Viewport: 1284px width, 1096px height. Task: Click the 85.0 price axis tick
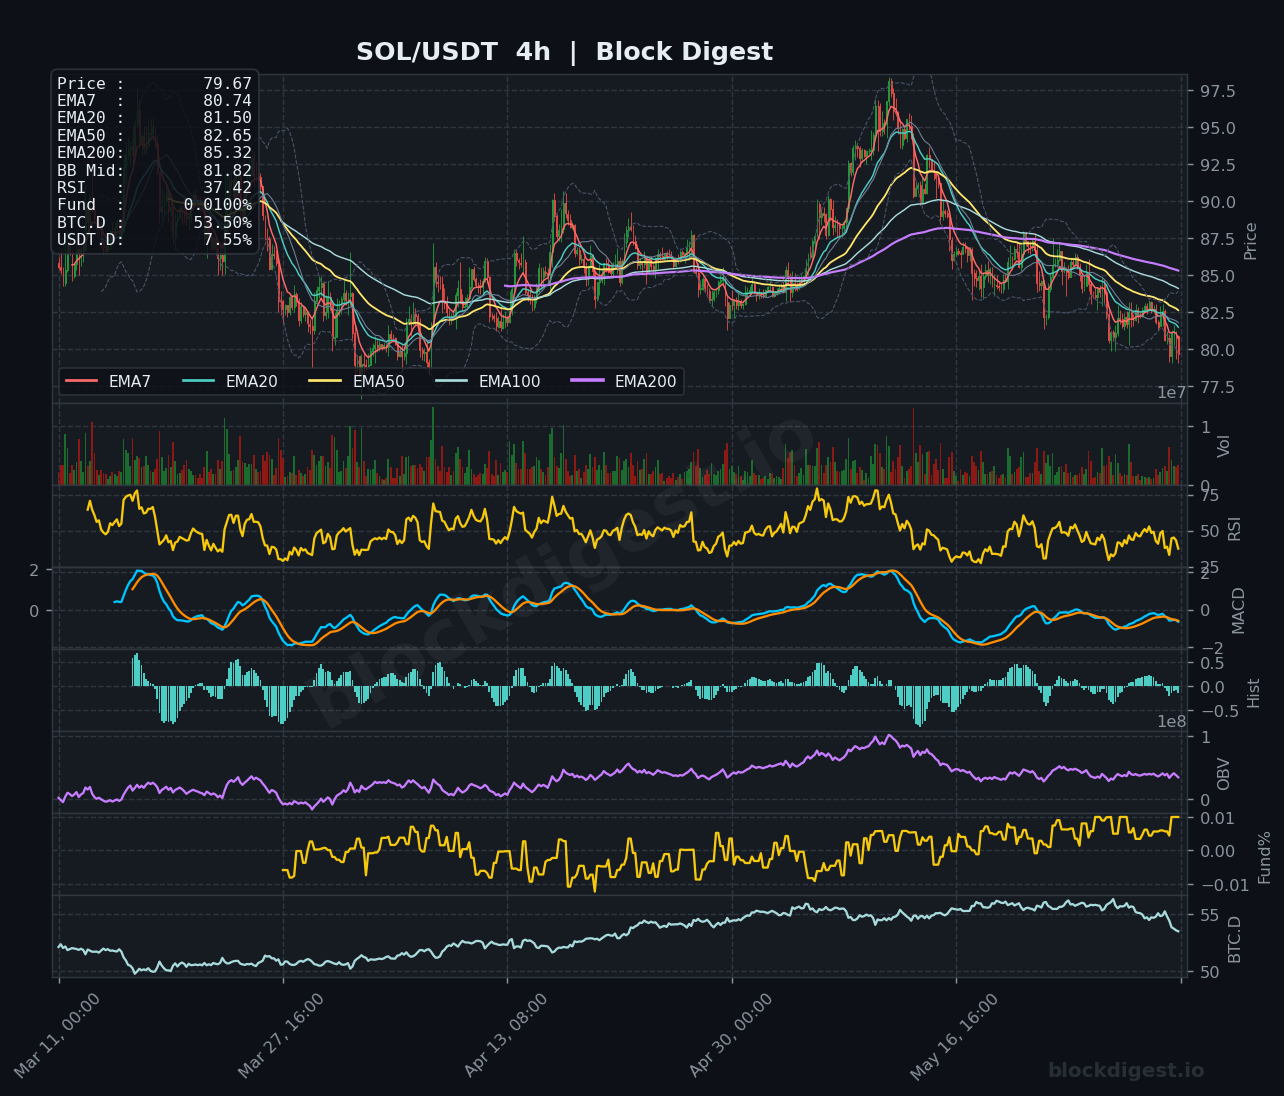[x=1217, y=277]
